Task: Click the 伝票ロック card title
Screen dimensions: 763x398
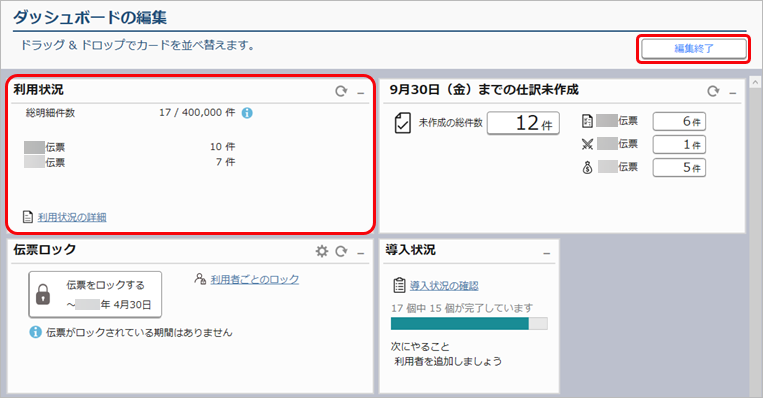Action: tap(45, 250)
